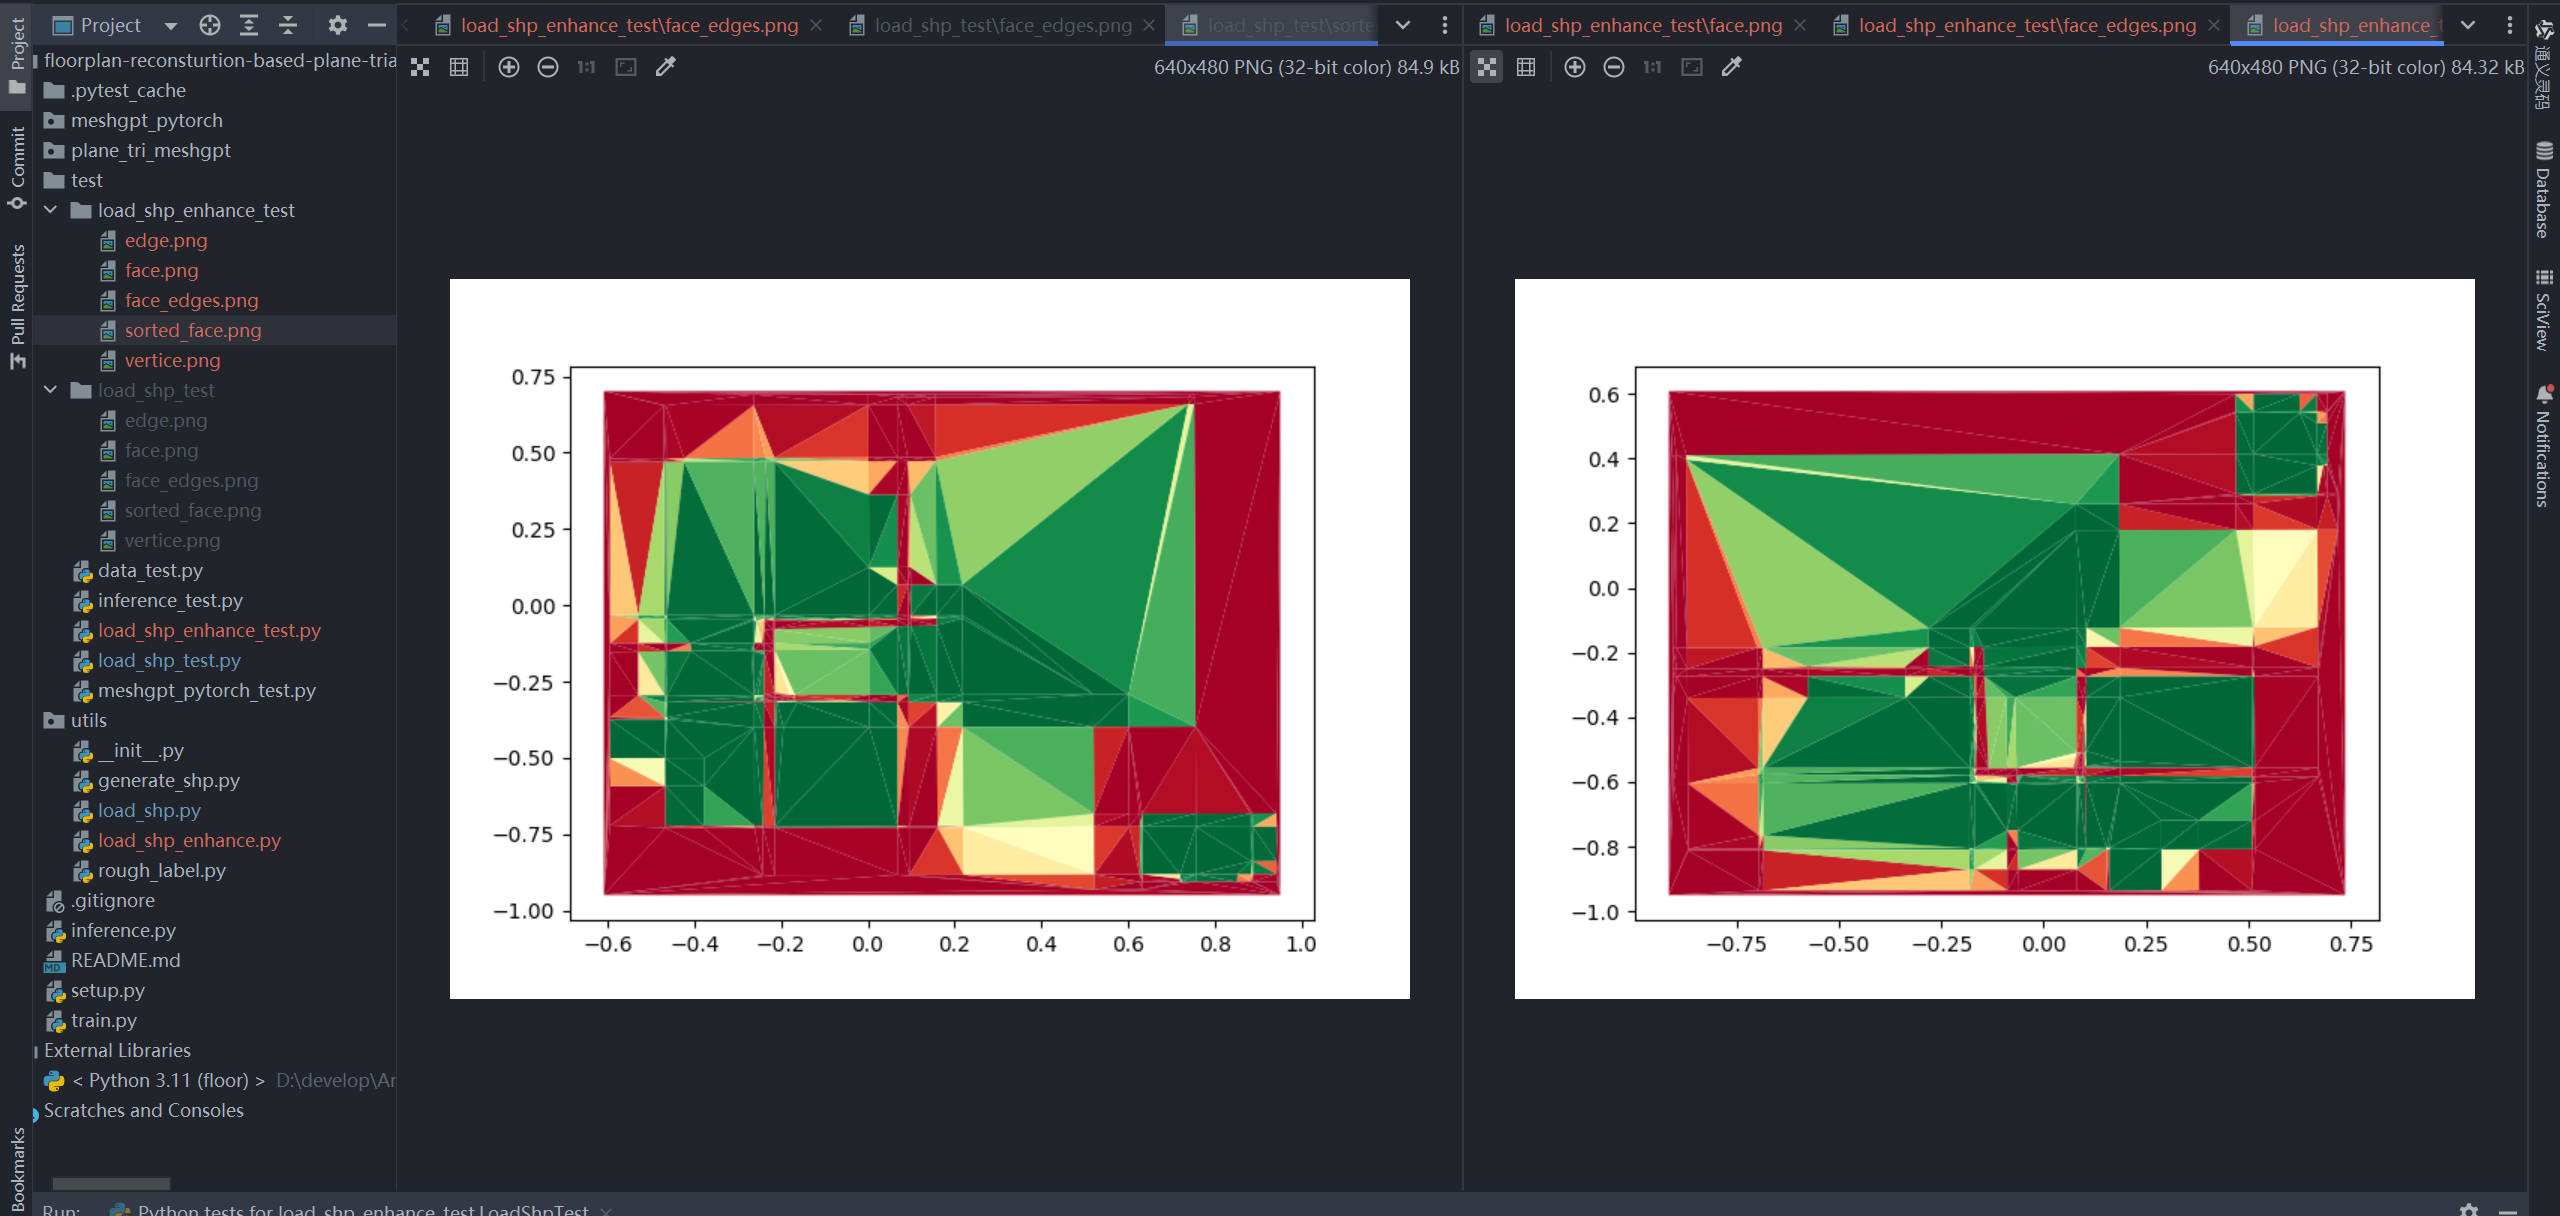Open load_shp_enhance_test.py file
2560x1216 pixels.
point(209,630)
